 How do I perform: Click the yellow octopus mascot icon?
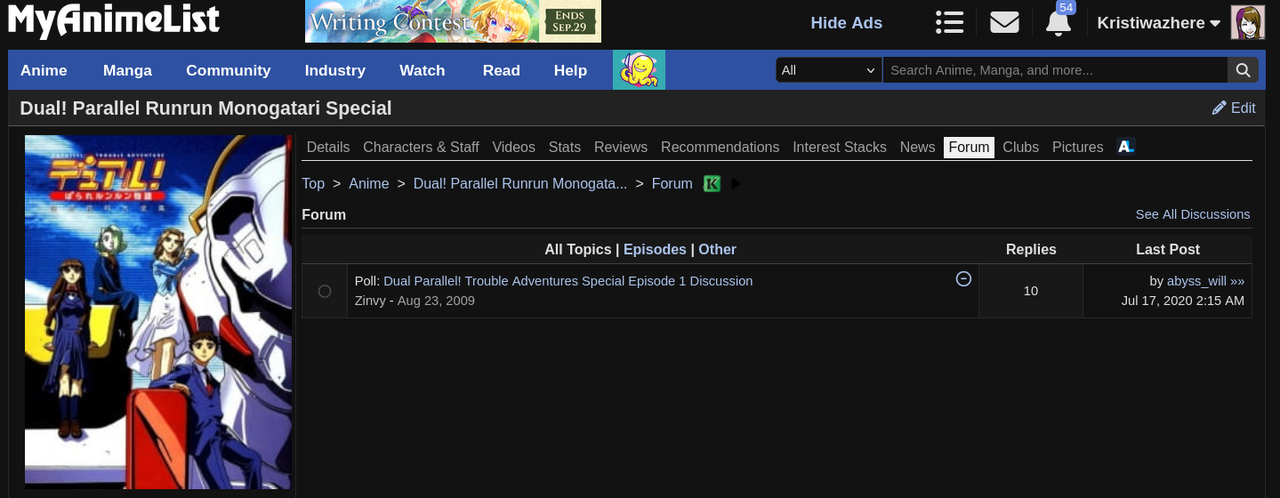point(639,70)
